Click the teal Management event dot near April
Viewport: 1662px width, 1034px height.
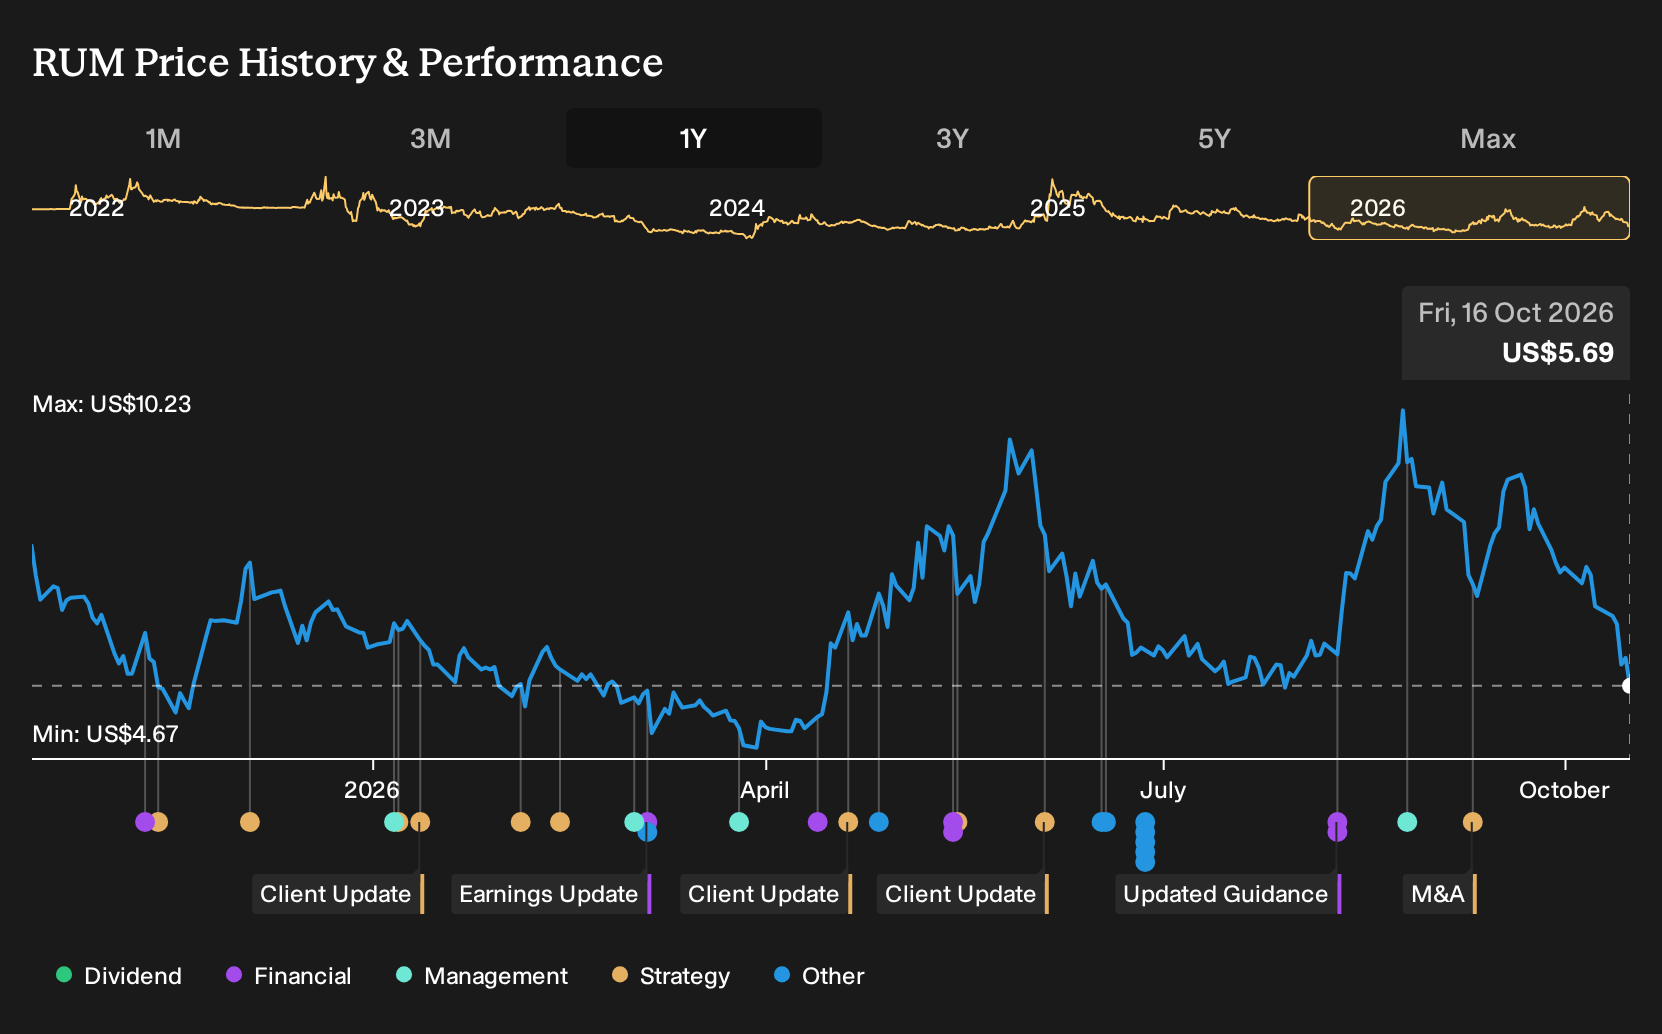click(x=739, y=822)
